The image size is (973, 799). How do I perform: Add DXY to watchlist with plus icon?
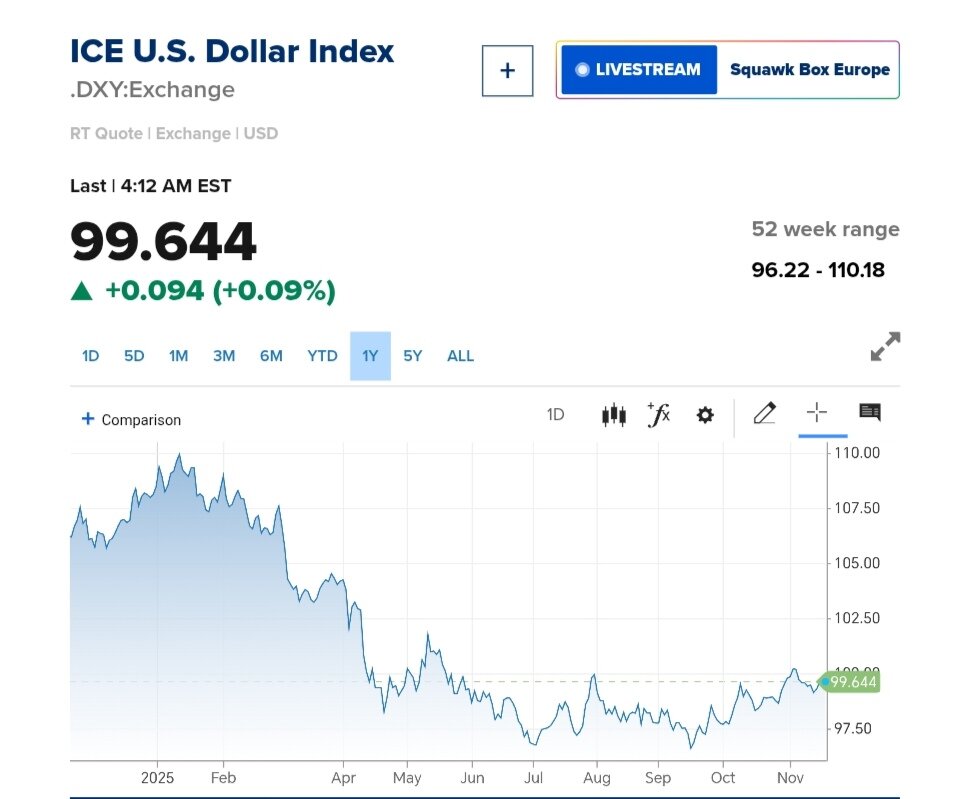coord(507,71)
